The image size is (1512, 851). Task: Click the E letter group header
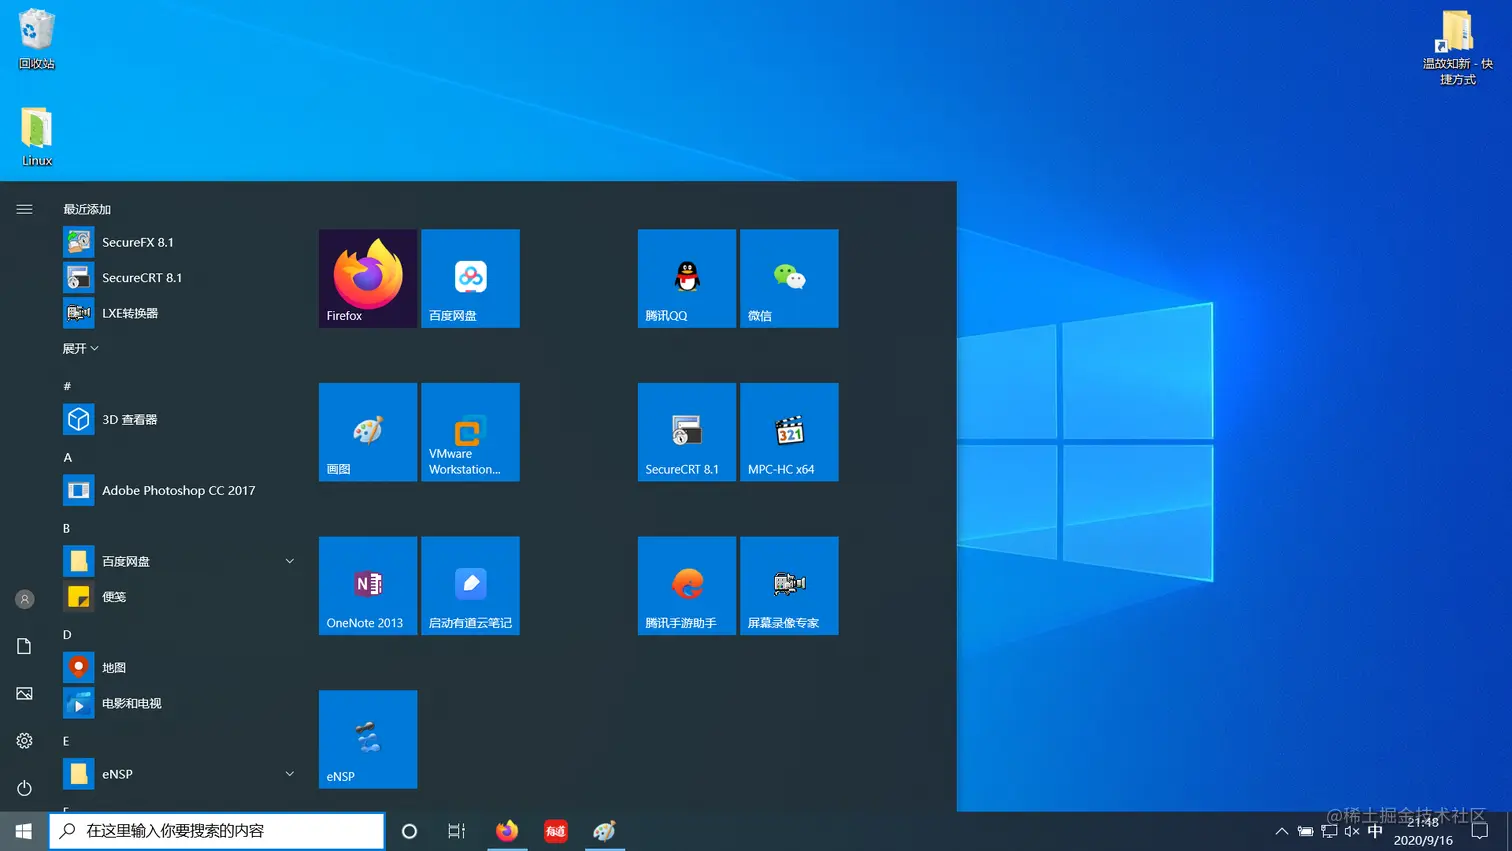tap(67, 741)
